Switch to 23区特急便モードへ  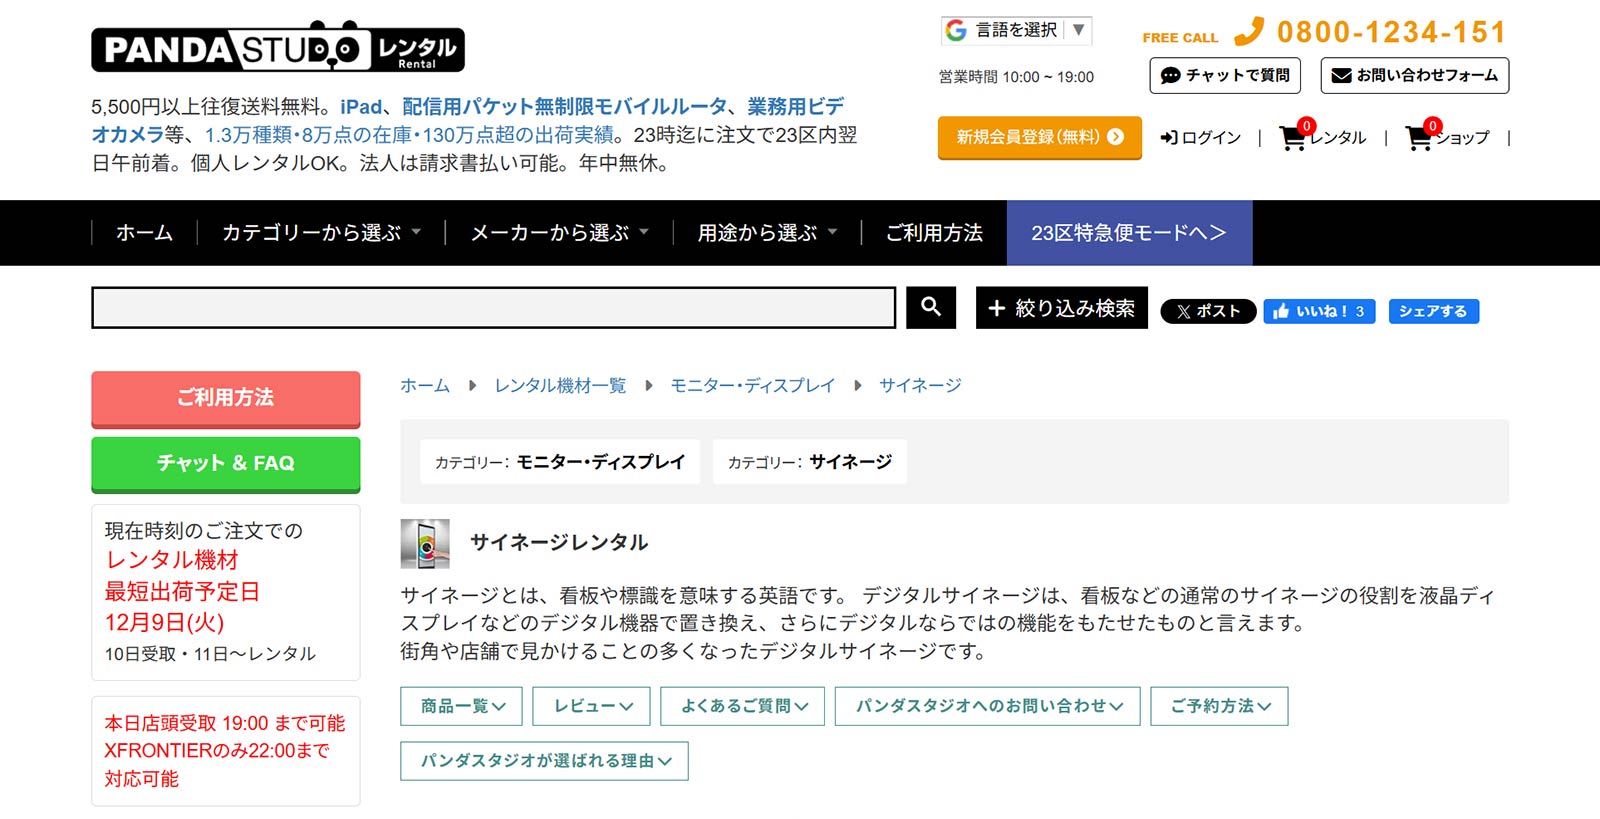1129,233
